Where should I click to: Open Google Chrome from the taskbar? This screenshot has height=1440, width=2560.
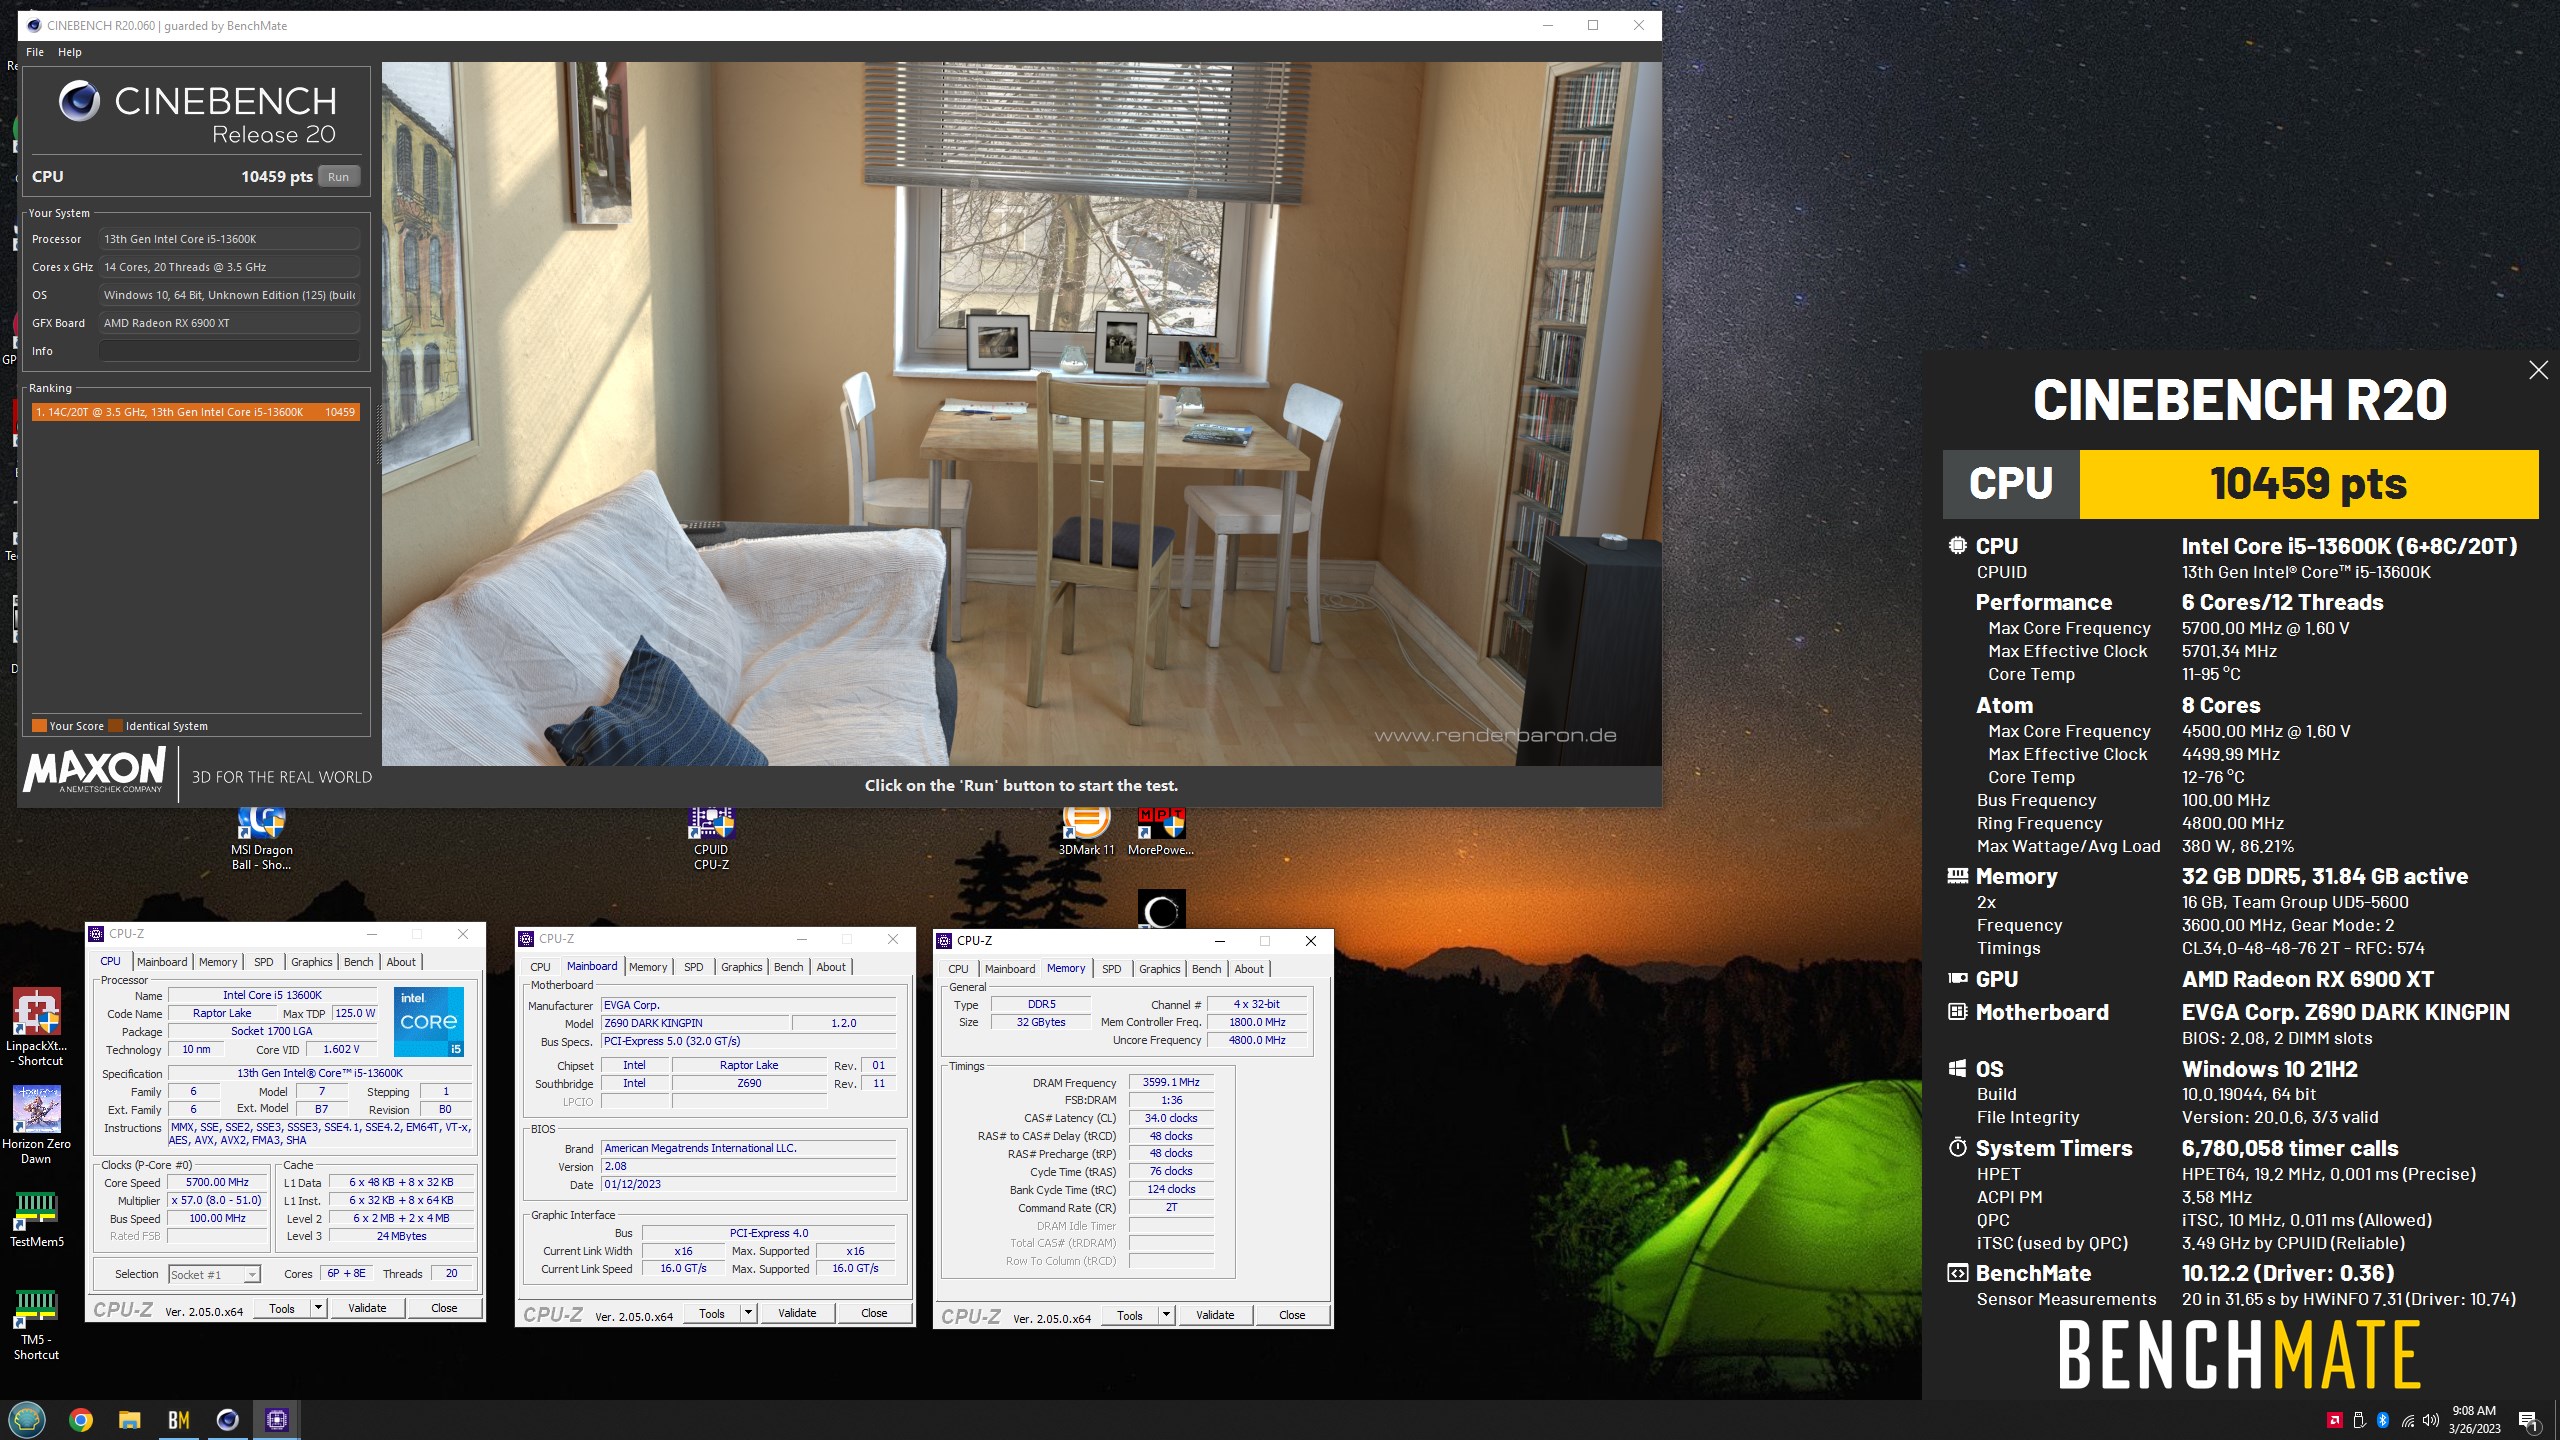[81, 1420]
